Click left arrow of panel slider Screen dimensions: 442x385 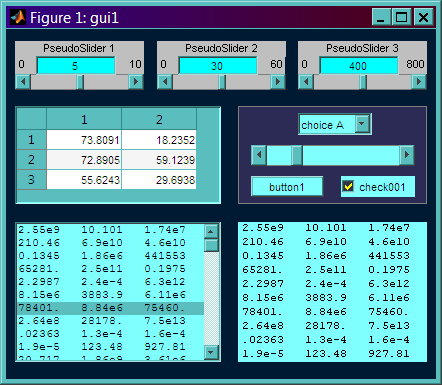tap(259, 155)
